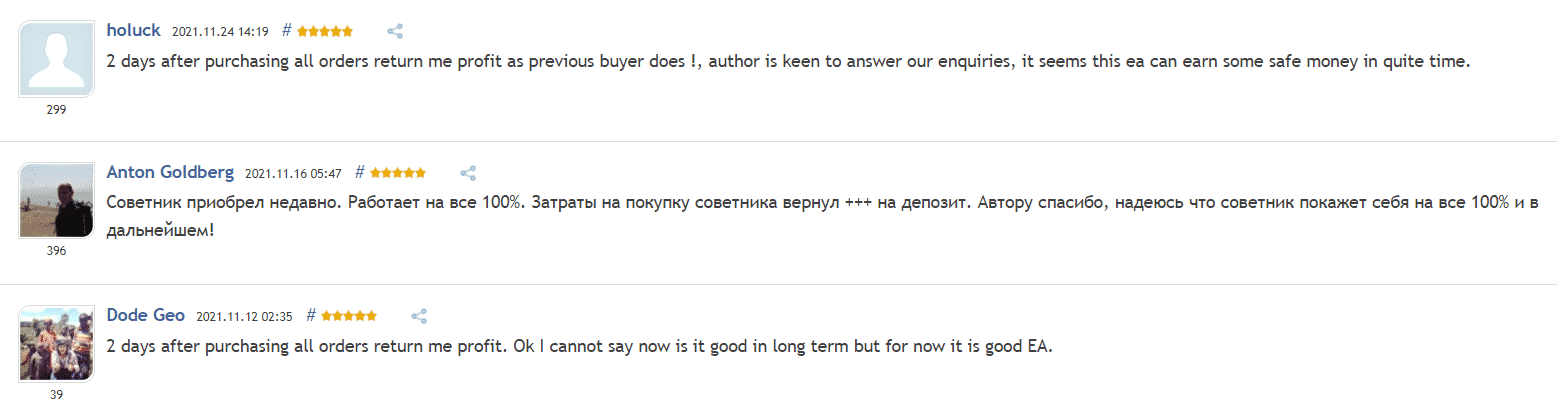Open Anton Goldberg's profile picture
Screen dimensions: 1557x413
pos(57,202)
